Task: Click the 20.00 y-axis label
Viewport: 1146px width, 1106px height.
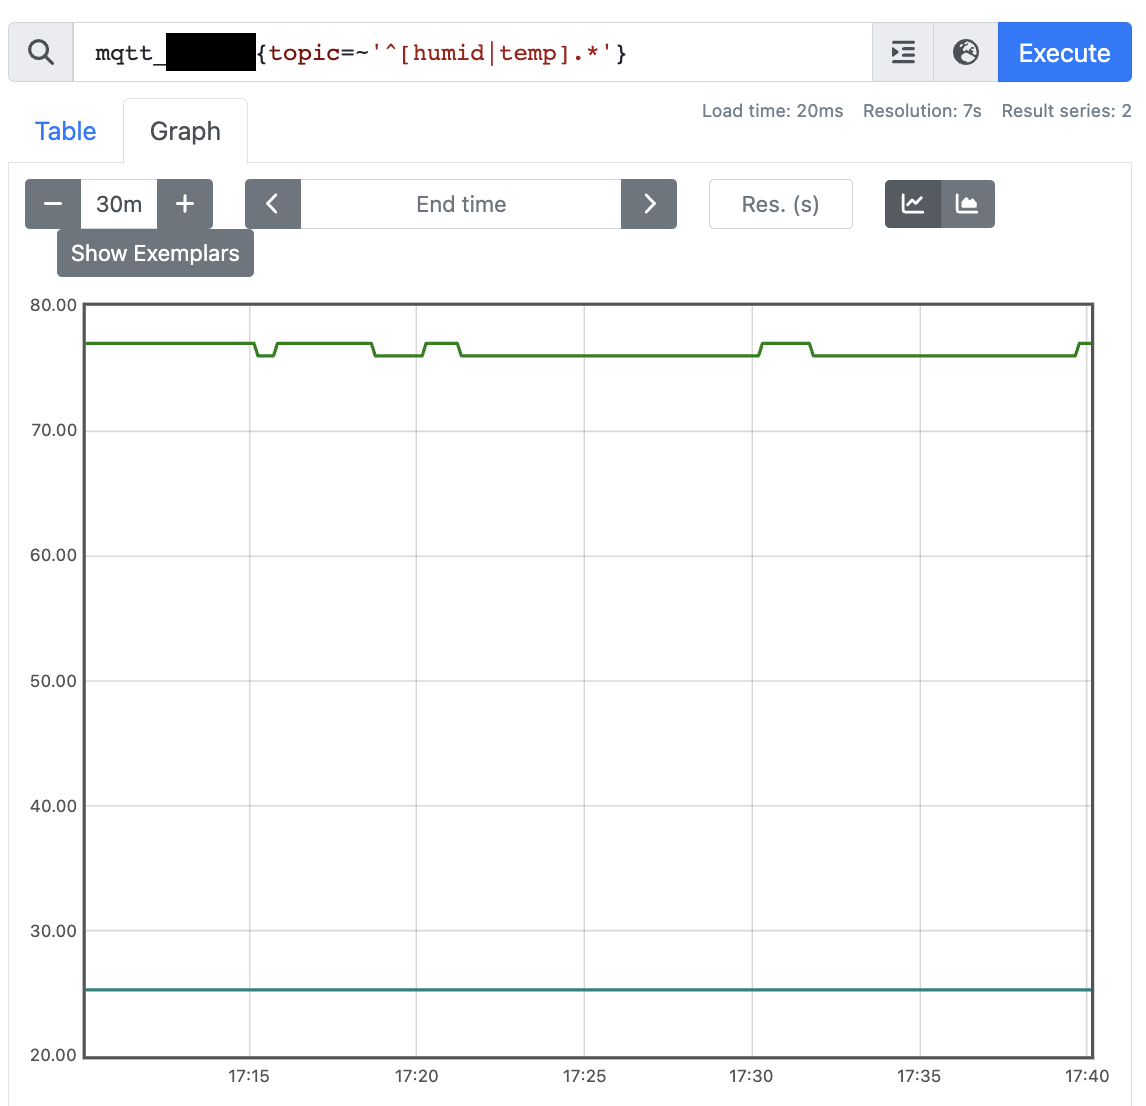Action: pos(53,1055)
